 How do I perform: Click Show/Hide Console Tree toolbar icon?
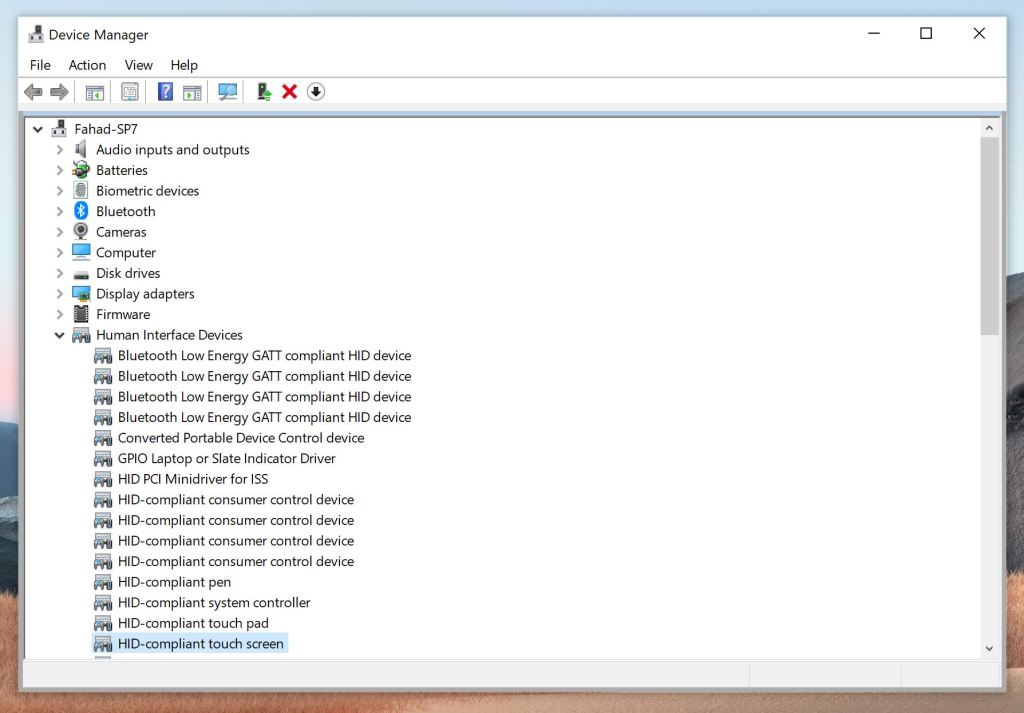coord(95,92)
